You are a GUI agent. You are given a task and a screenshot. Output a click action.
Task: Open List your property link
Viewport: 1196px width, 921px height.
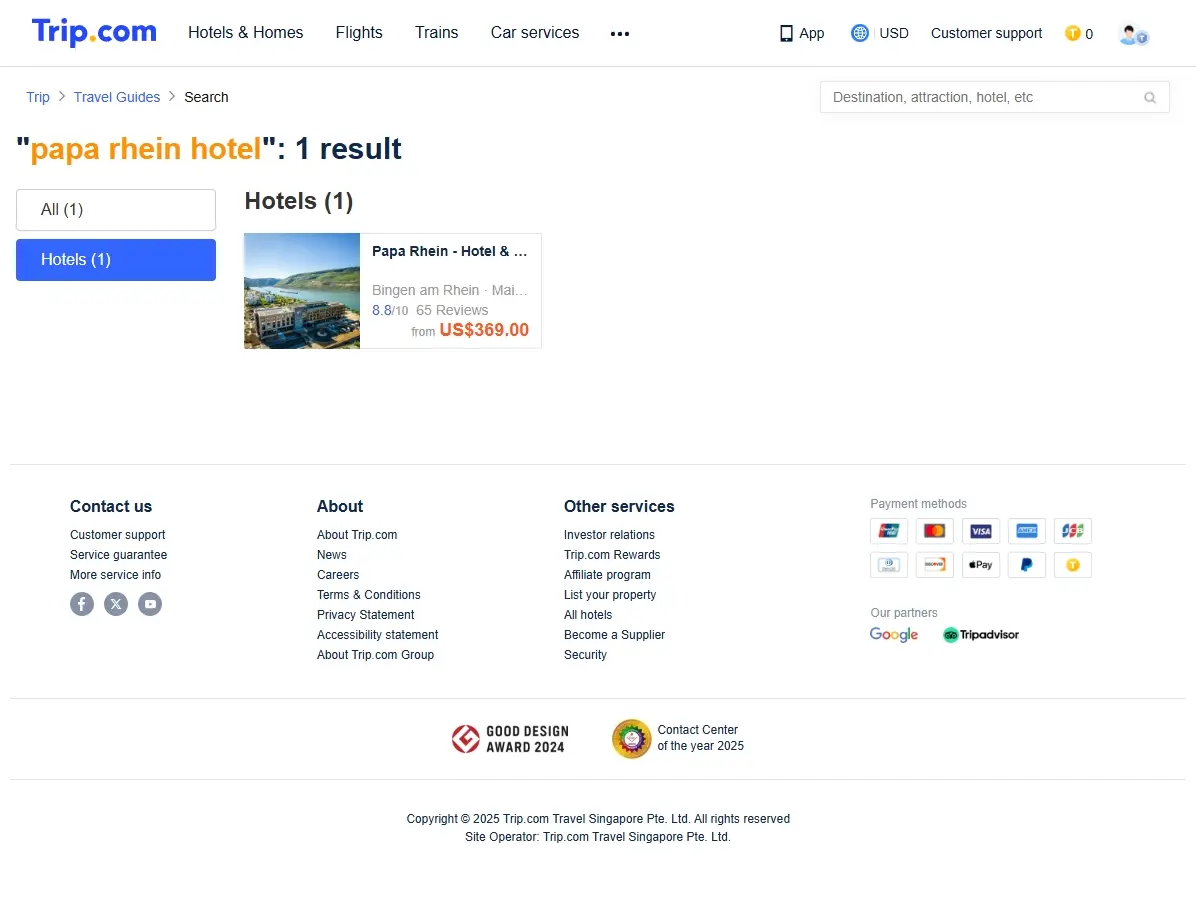click(x=609, y=594)
